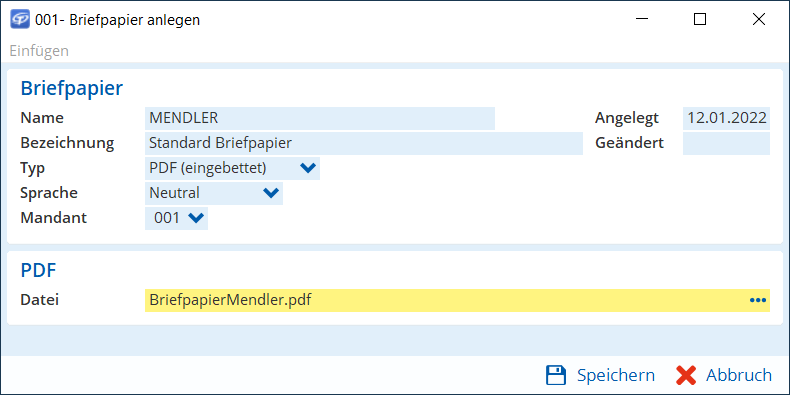
Task: Click the Speichern button label
Action: coord(616,375)
